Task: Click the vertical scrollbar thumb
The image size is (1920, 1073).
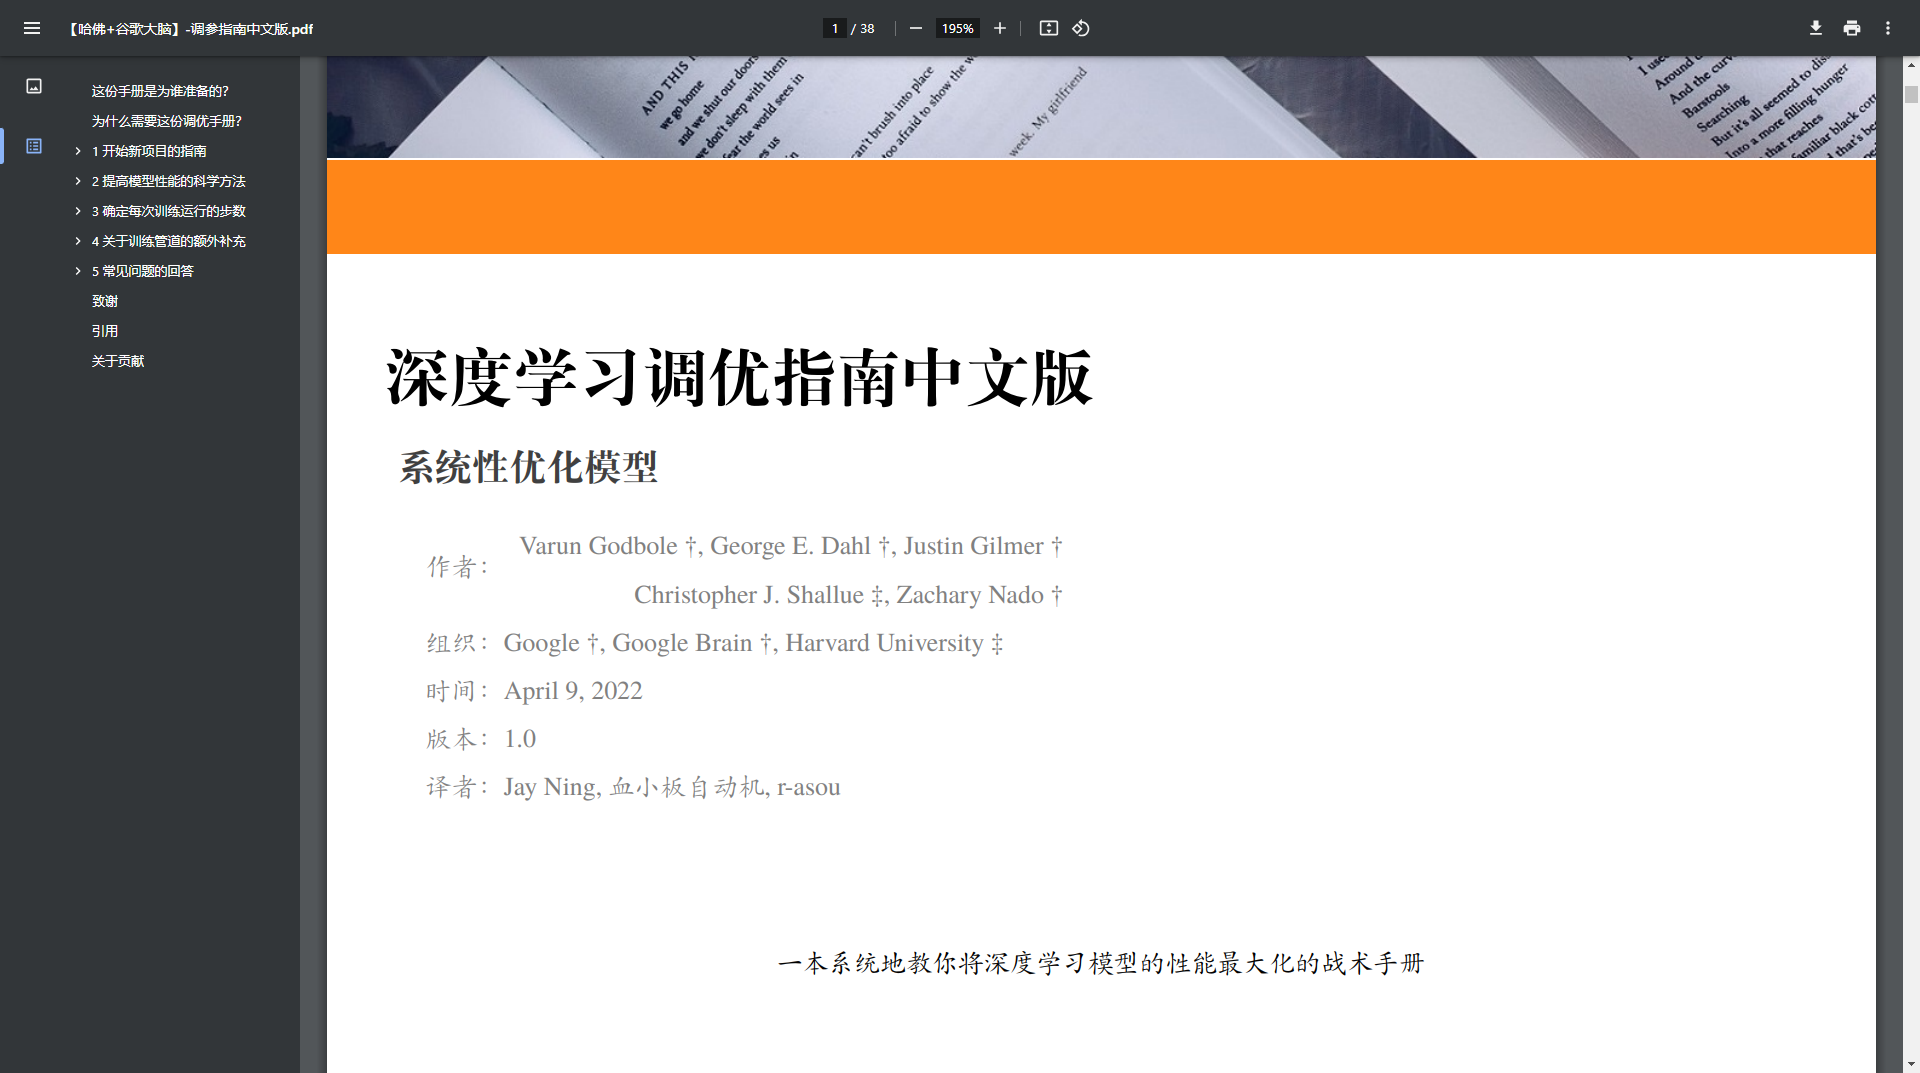Action: point(1911,94)
